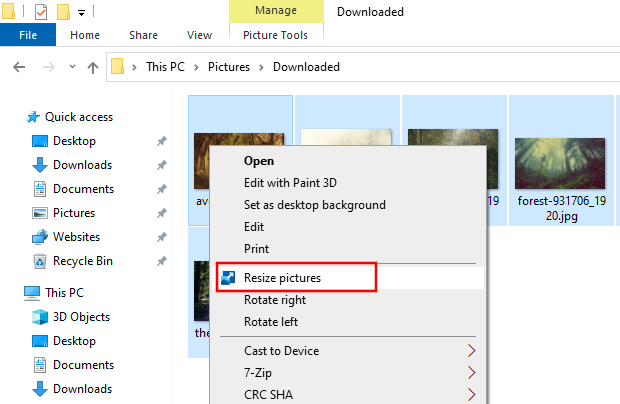Open the Picture Tools tab

275,35
